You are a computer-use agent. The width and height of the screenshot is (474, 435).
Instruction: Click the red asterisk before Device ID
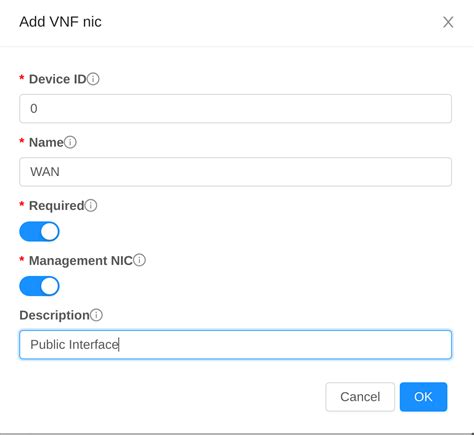click(x=22, y=79)
